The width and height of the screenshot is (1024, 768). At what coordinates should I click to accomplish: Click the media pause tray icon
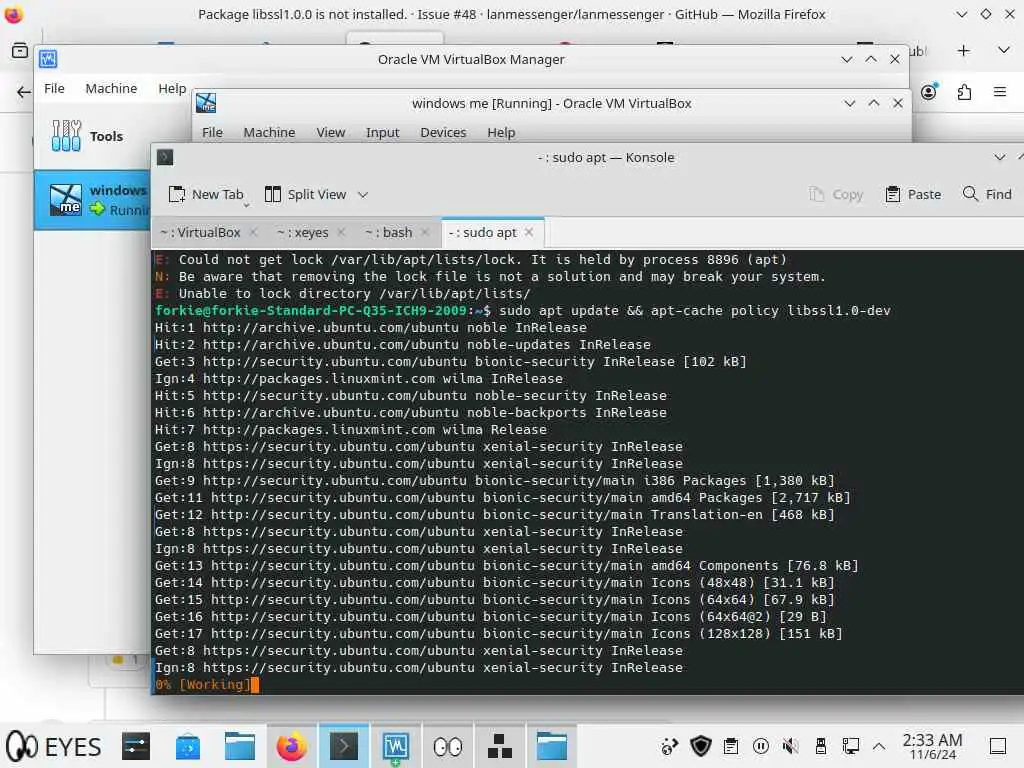pyautogui.click(x=761, y=746)
